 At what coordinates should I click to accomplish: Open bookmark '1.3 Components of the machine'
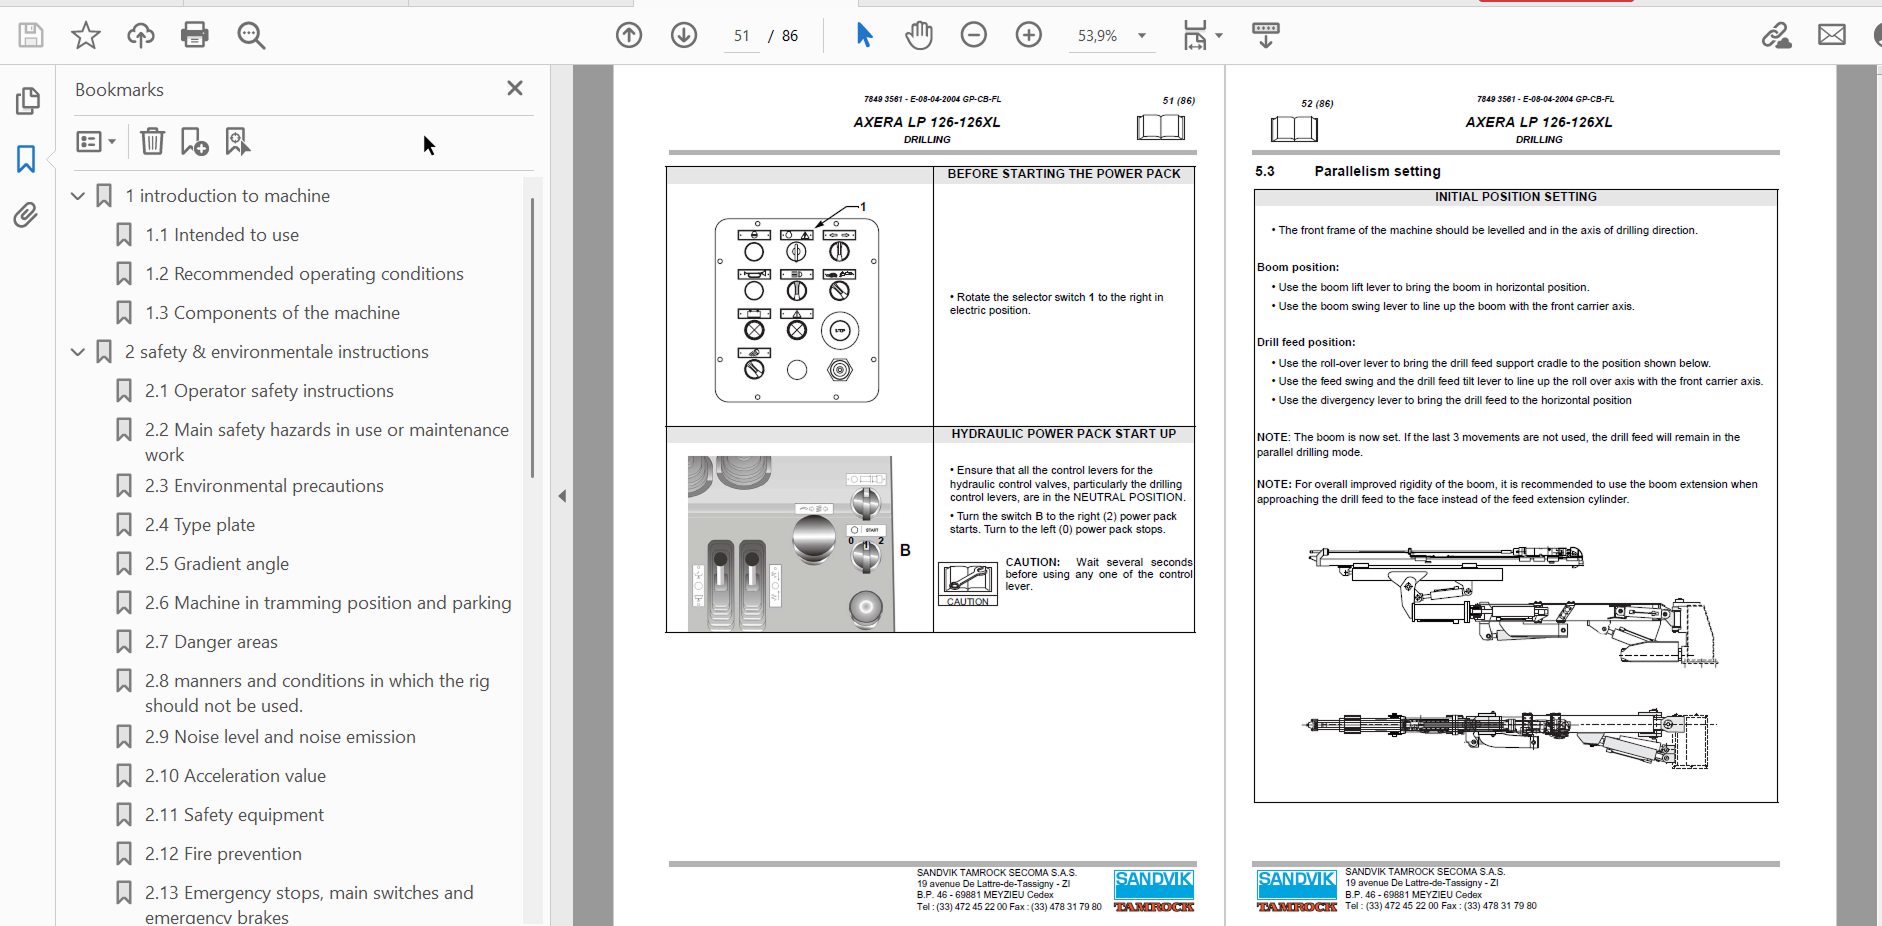click(272, 313)
